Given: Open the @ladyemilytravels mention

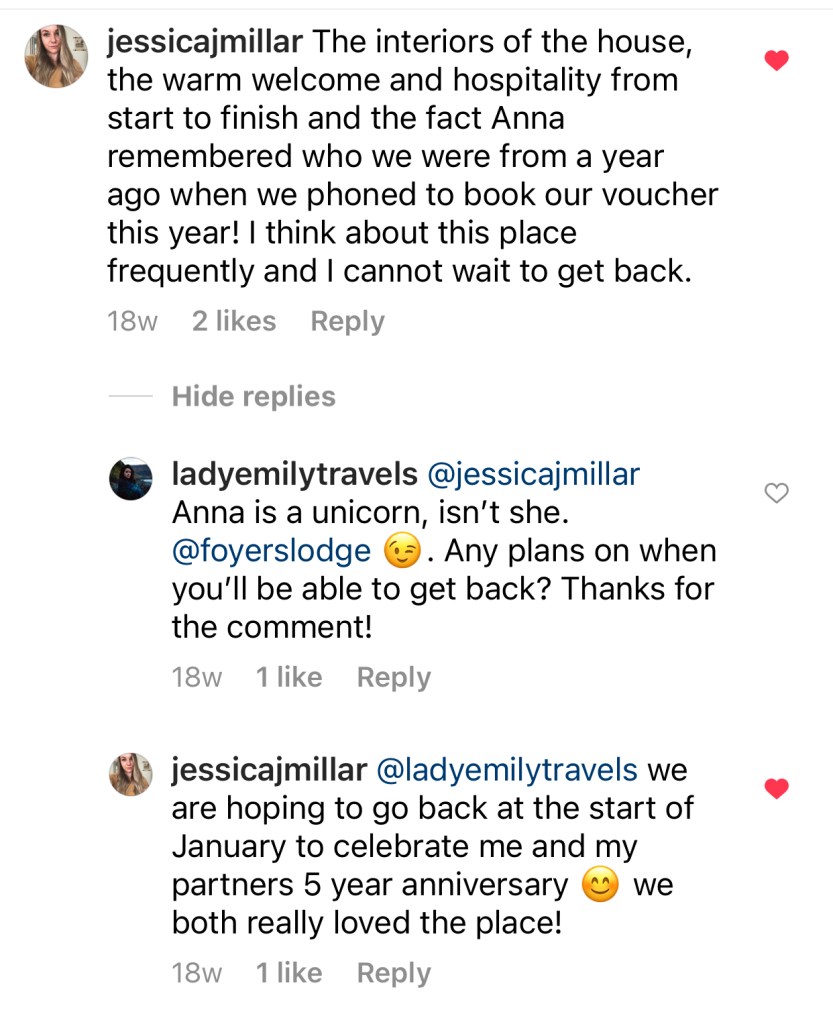Looking at the screenshot, I should pos(506,770).
